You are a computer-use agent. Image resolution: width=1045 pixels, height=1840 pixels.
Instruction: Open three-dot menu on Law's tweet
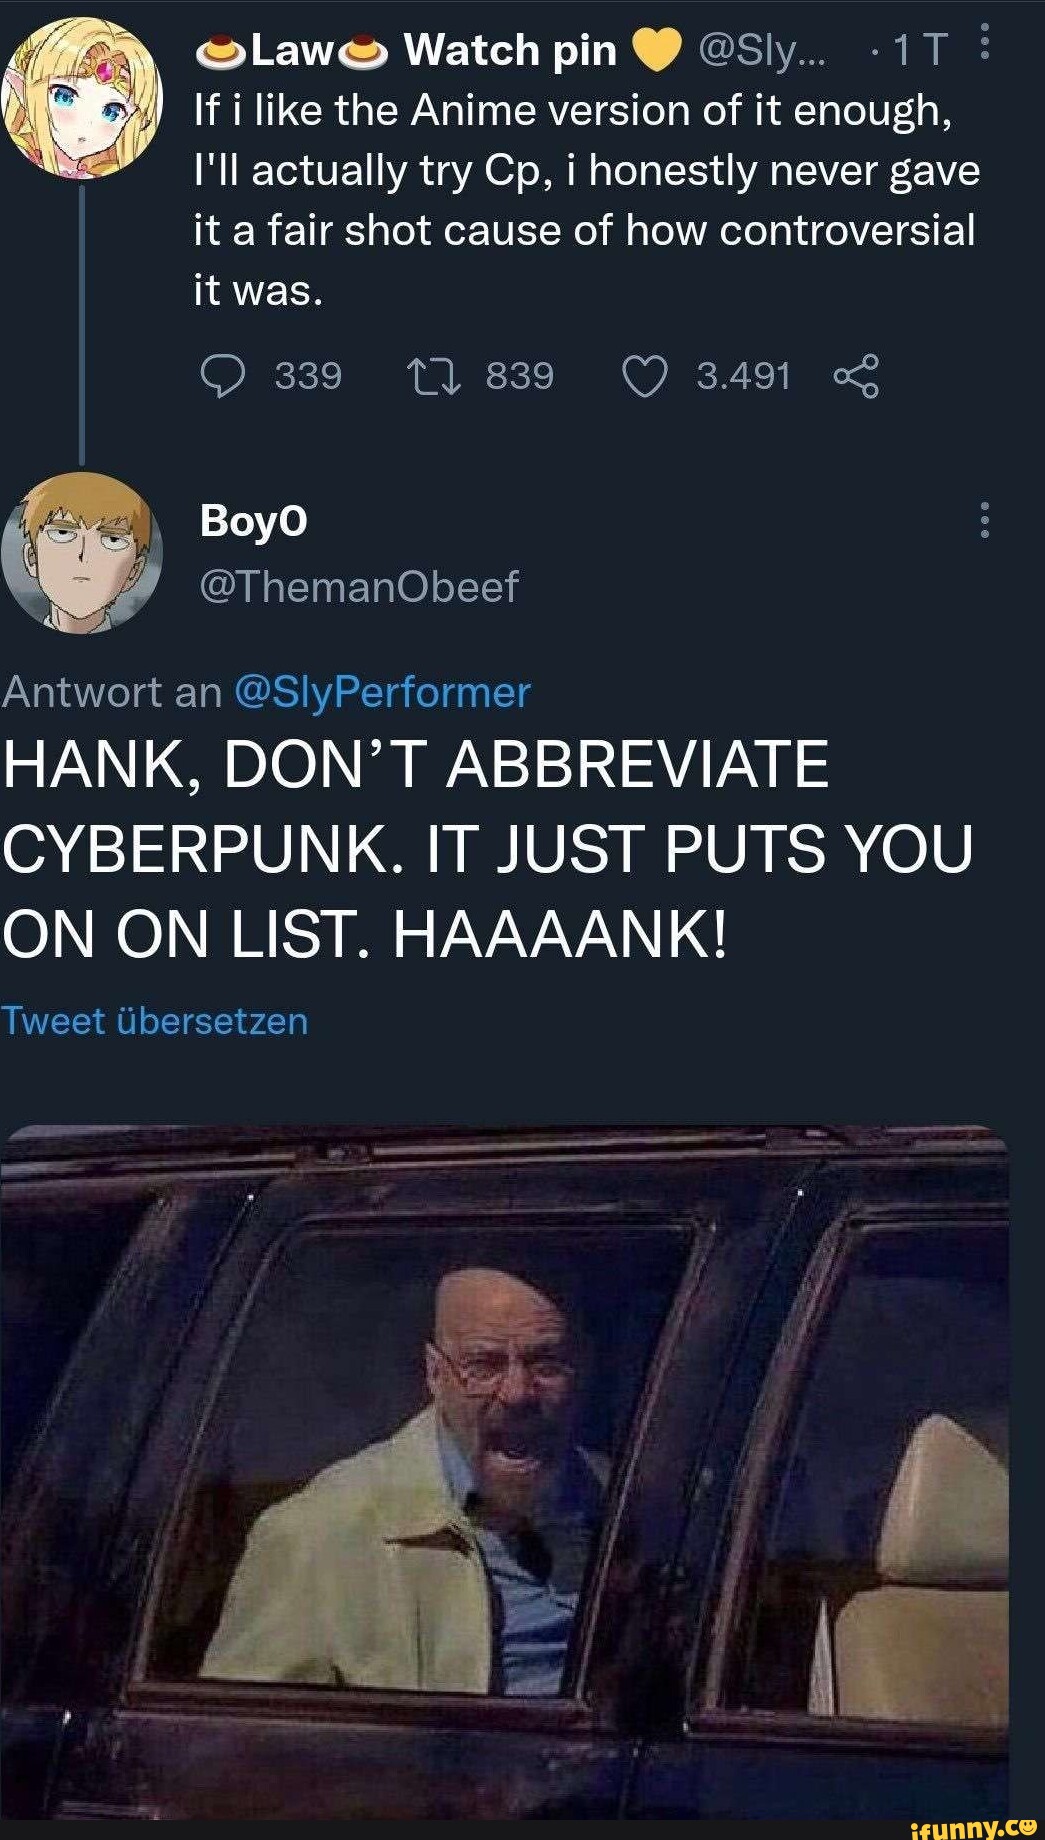click(985, 42)
